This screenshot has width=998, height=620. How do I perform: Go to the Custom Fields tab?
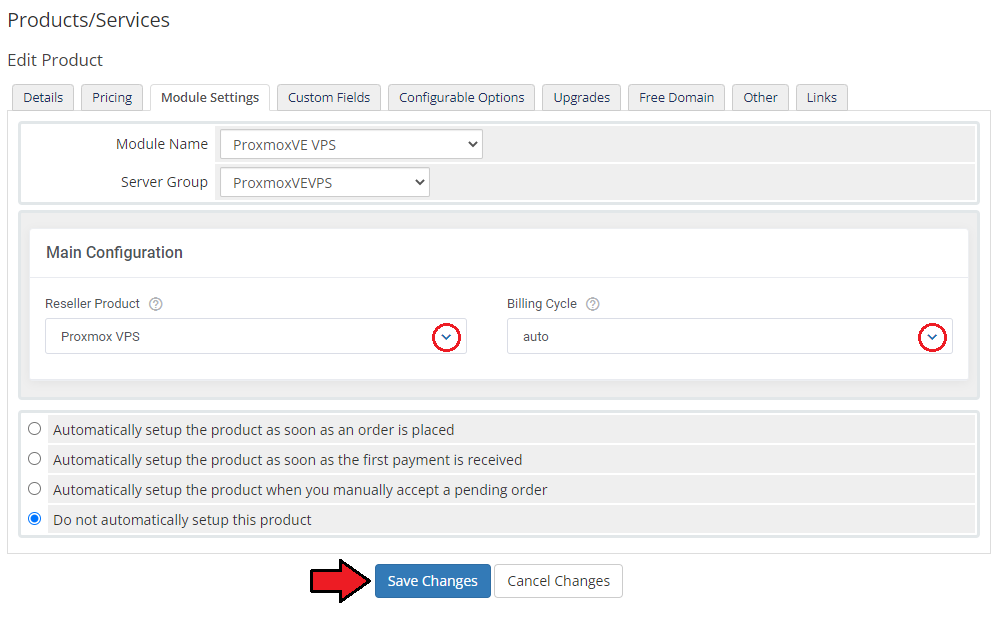(329, 97)
